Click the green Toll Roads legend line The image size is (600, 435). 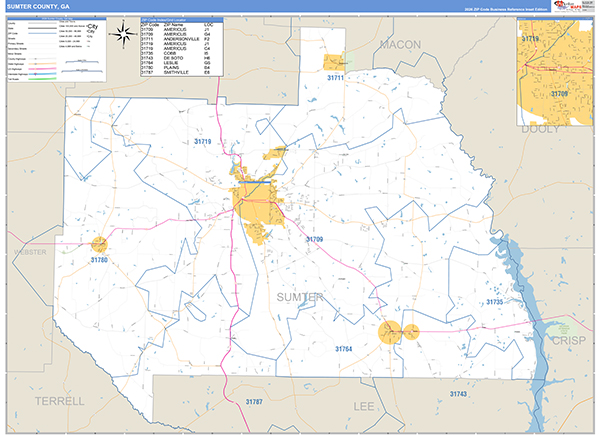click(x=42, y=79)
